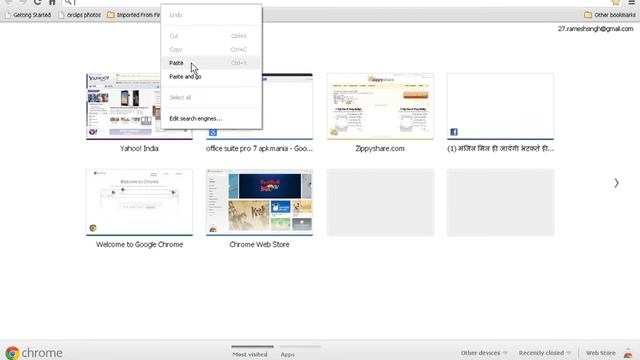Click the bookmark star icon
Screen dimensions: 640x360
616,2
